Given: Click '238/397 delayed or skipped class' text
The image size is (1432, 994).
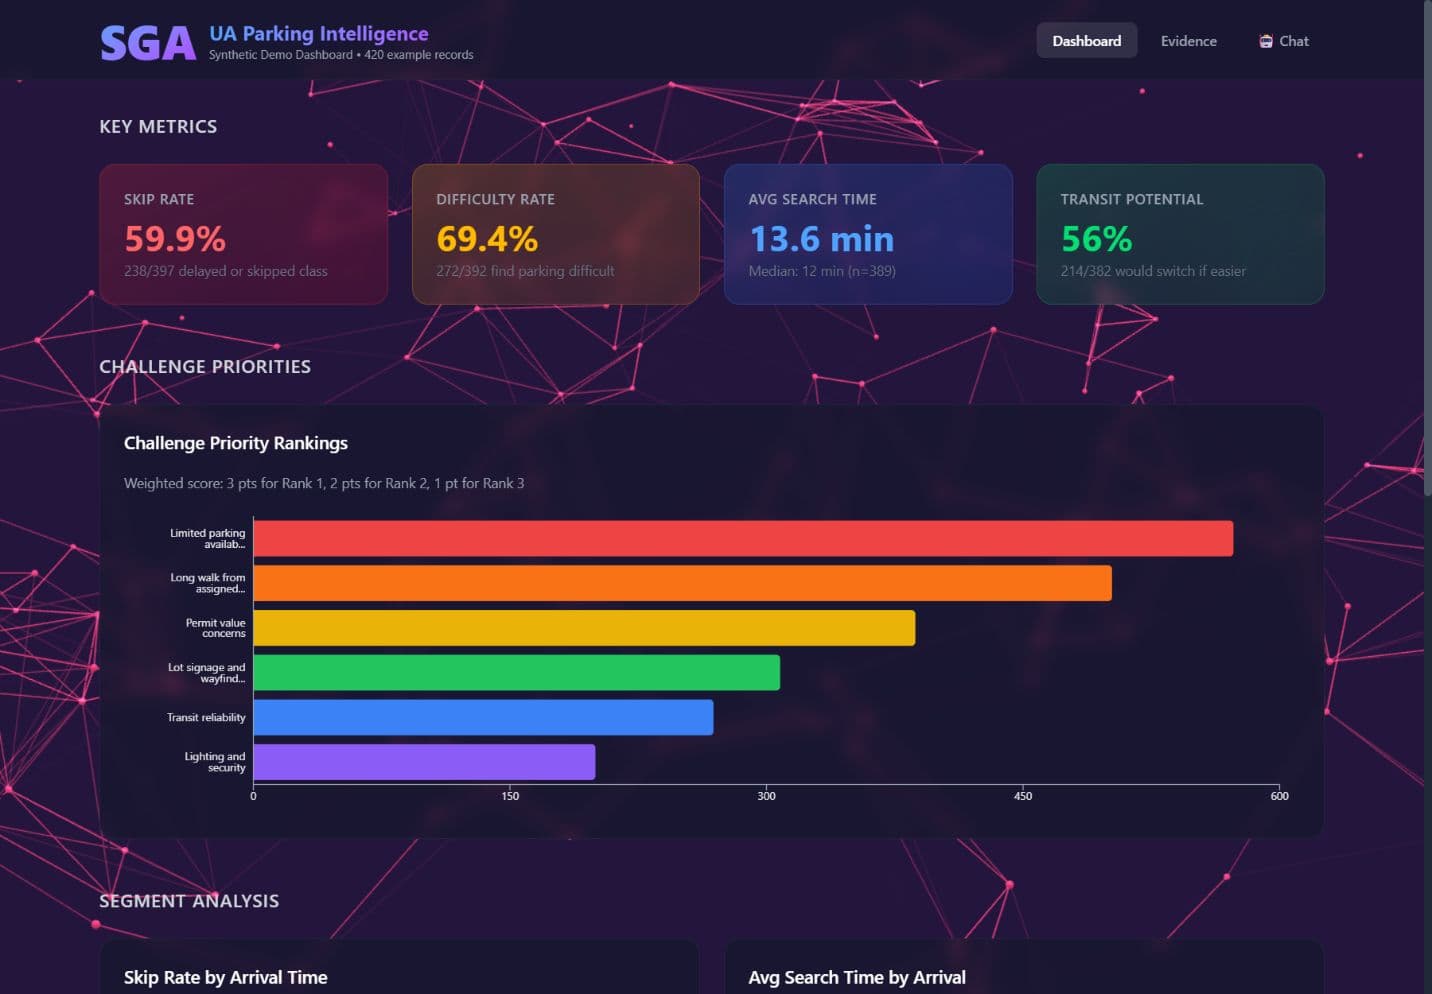Looking at the screenshot, I should click(225, 271).
